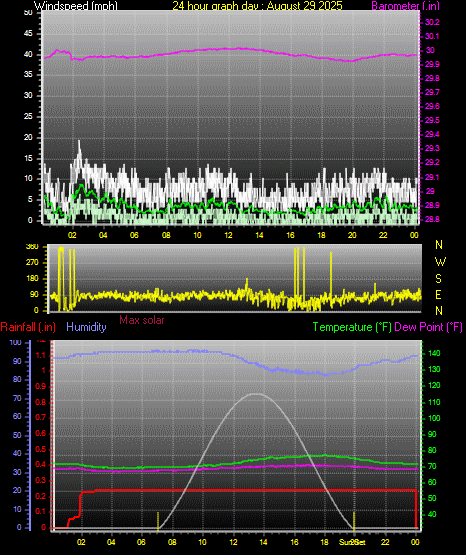Click the Temperature (°F) legend label

click(x=352, y=327)
